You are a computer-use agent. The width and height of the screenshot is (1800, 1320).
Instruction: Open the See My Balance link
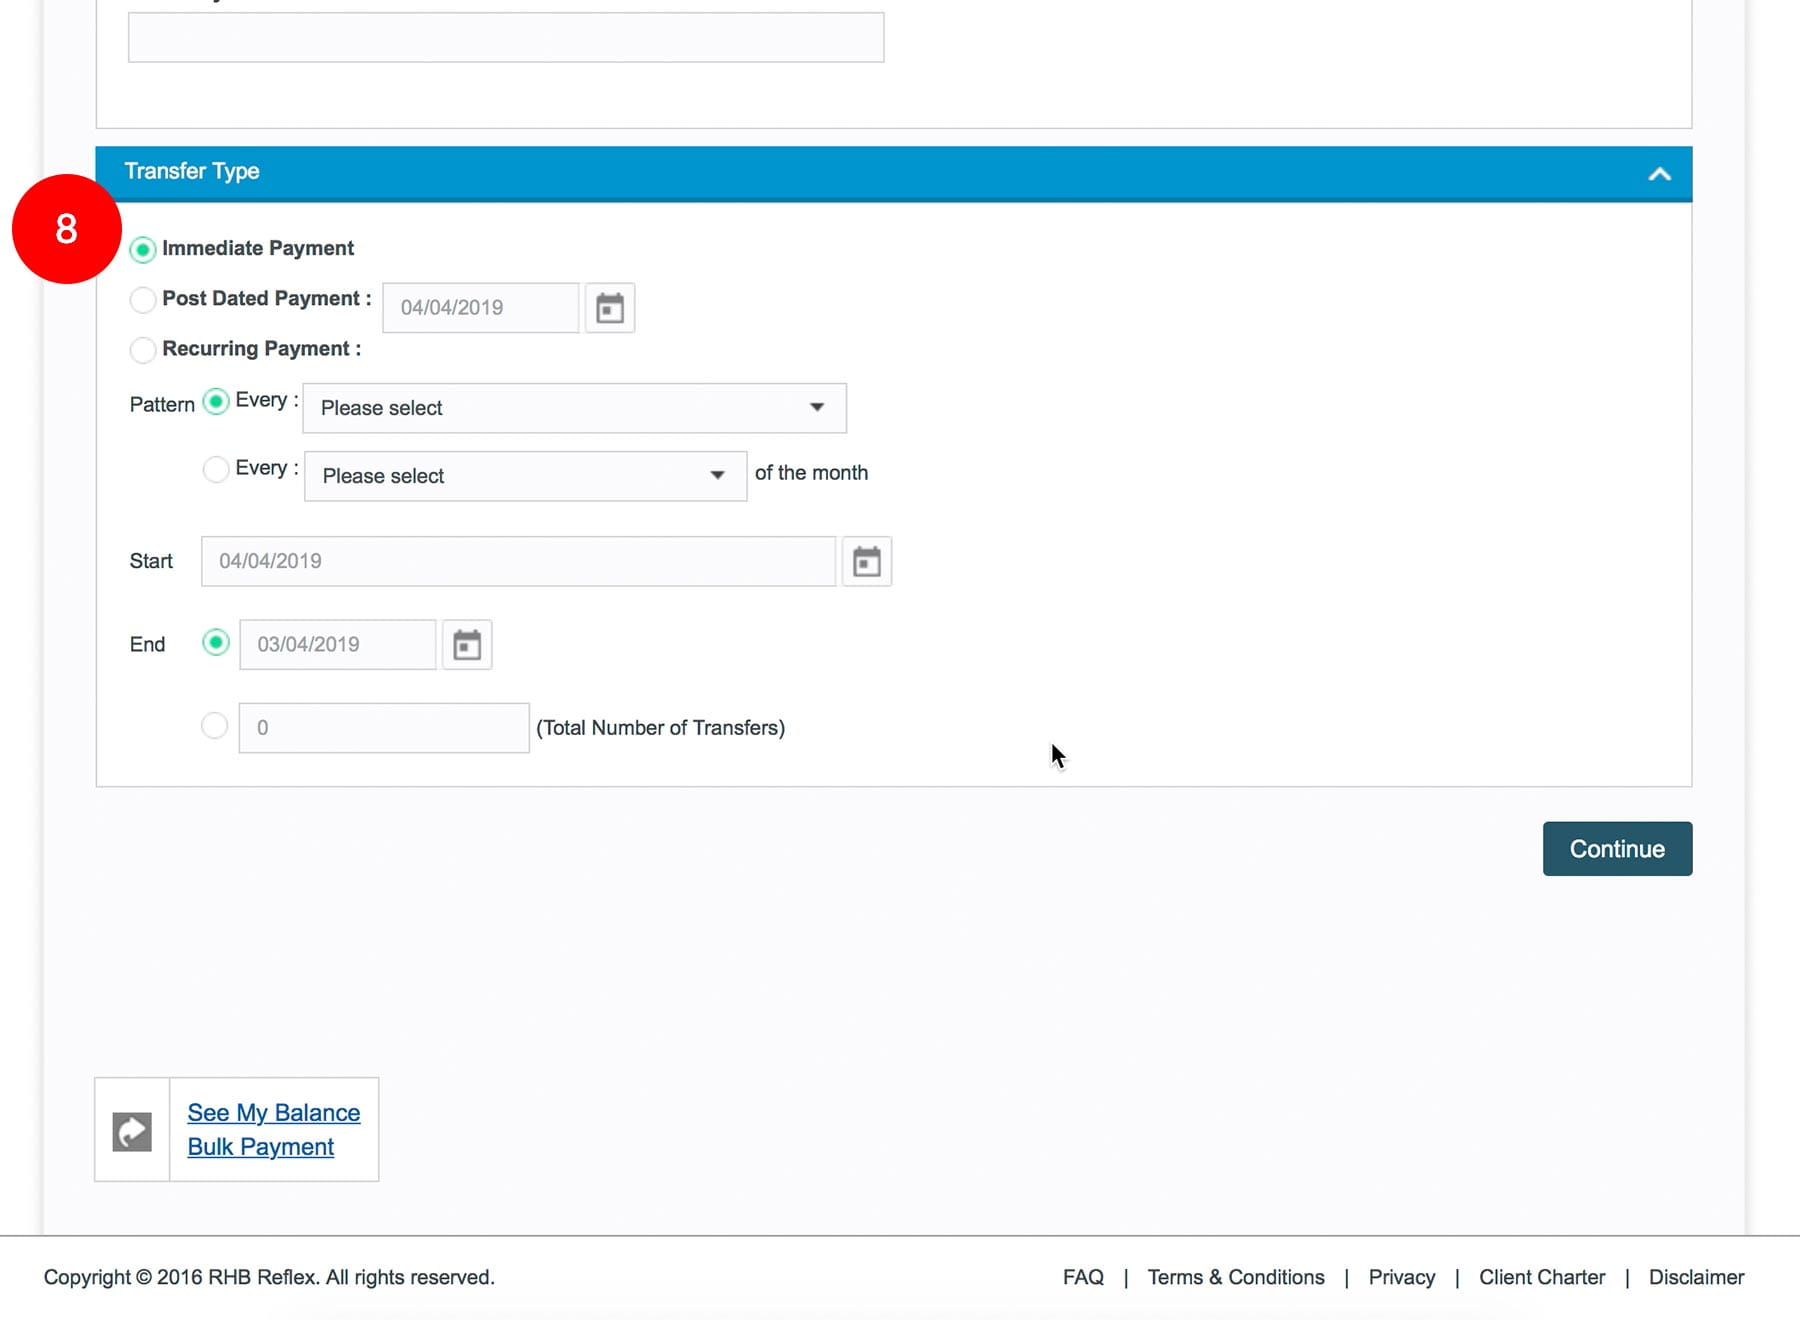pos(273,1113)
